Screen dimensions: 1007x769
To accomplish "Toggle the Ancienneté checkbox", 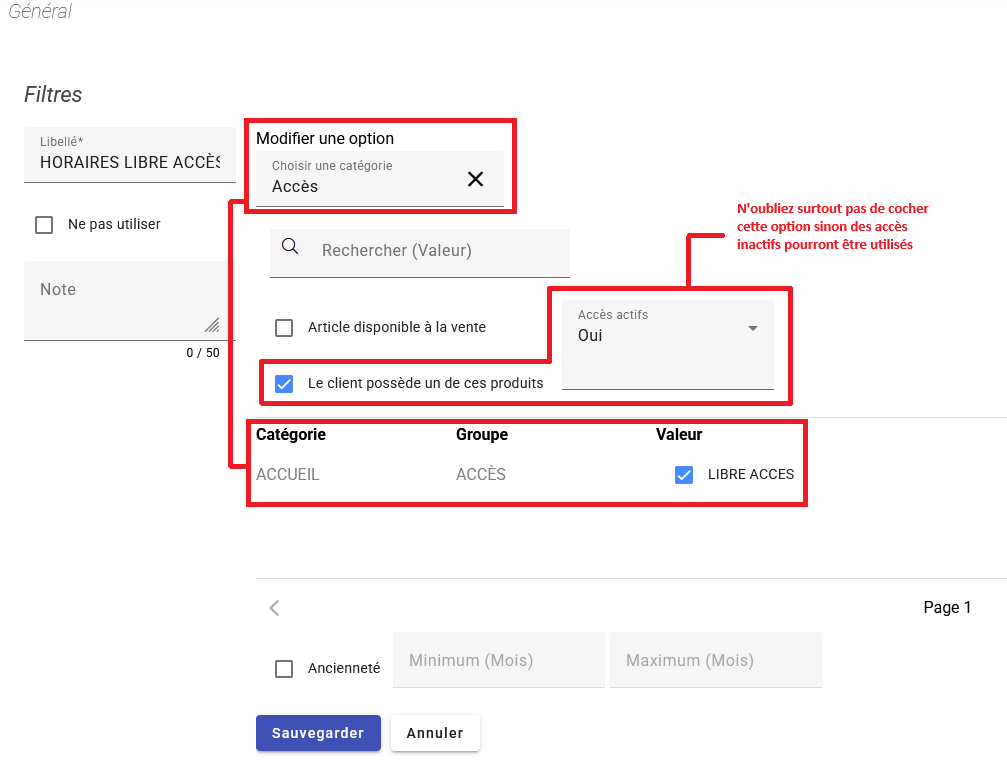I will 284,669.
